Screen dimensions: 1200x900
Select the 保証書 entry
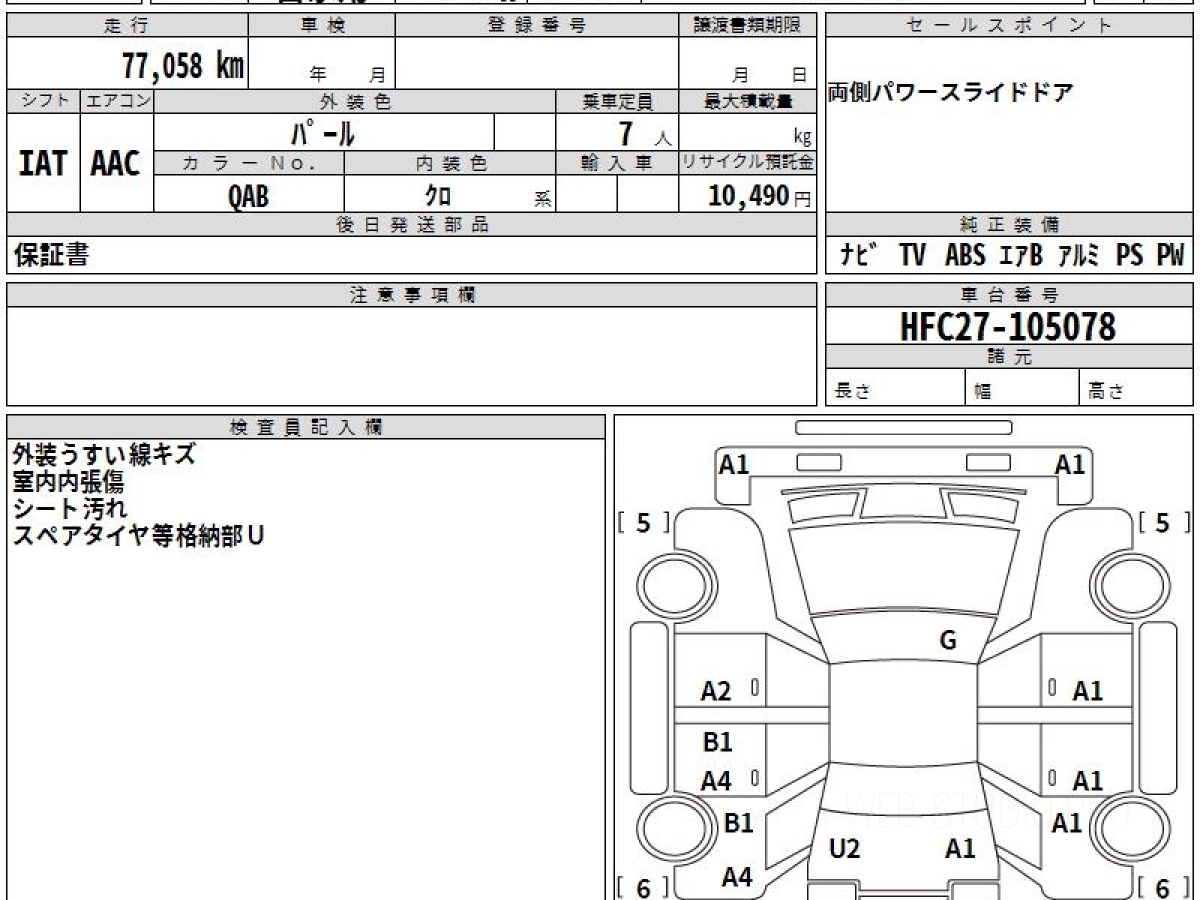pos(51,256)
